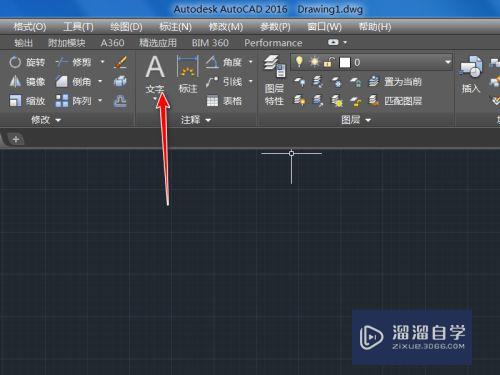Toggle layer freeze sun icon
The image size is (500, 375).
314,62
